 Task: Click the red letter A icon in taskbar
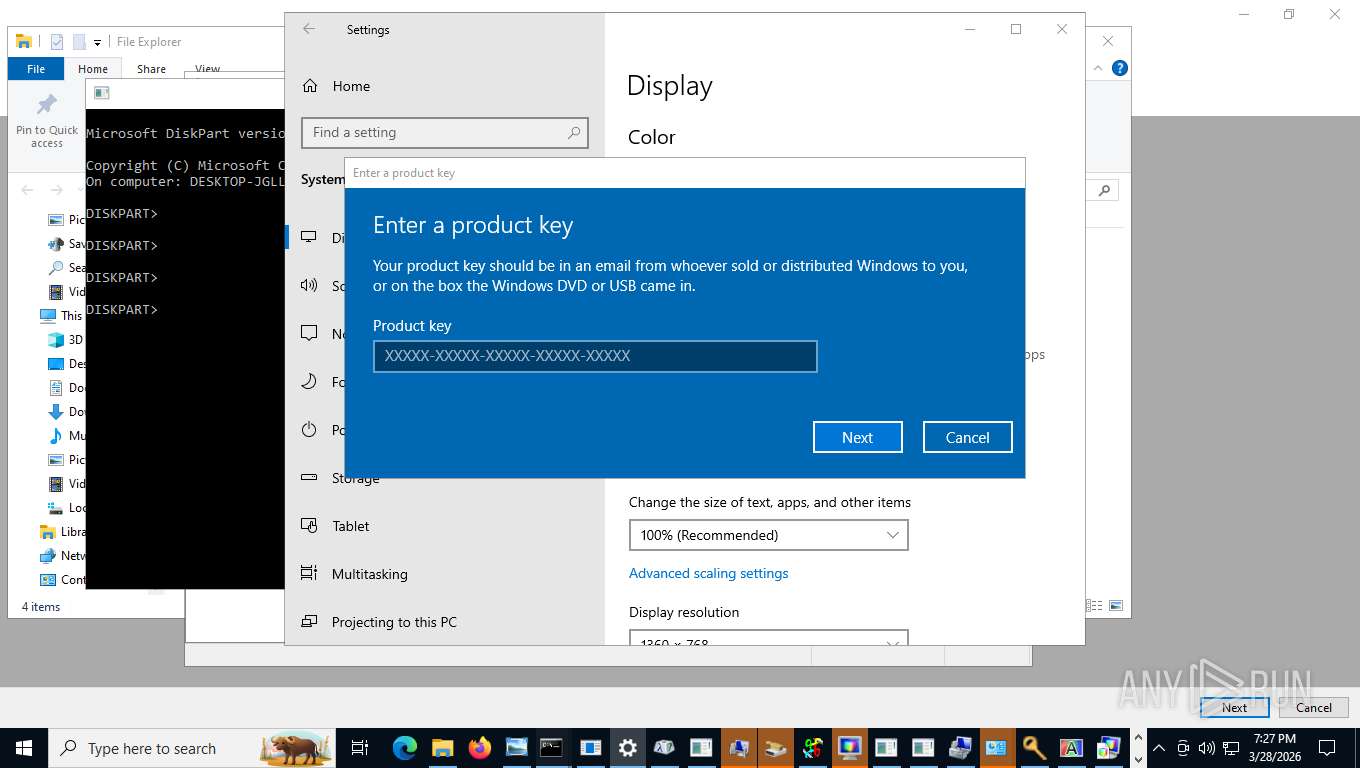pos(1070,748)
